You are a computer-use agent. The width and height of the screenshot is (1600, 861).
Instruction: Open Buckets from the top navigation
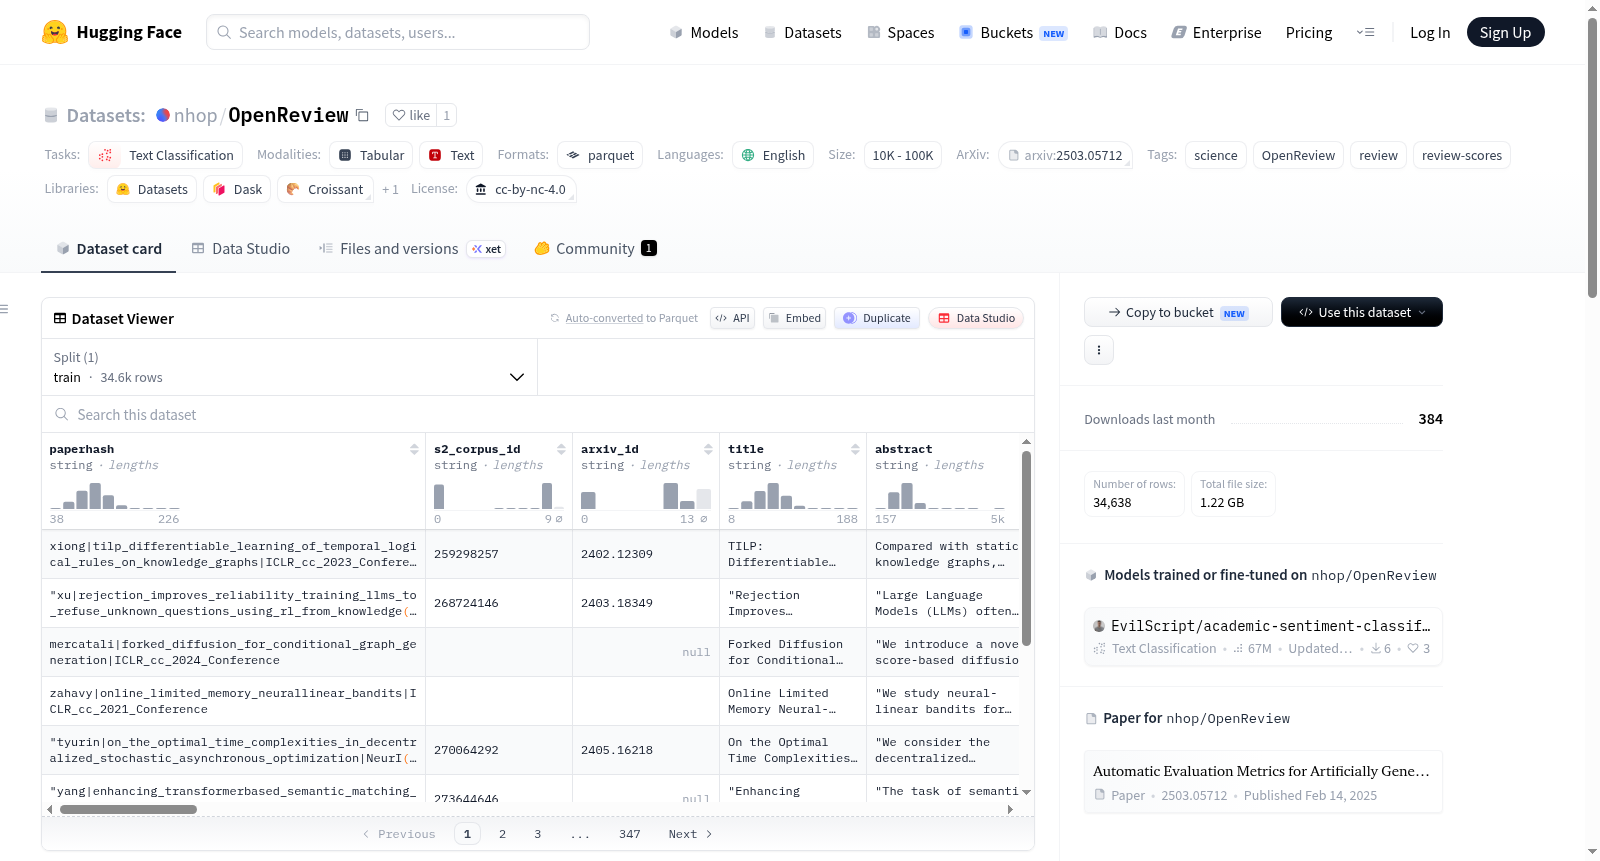tap(1012, 32)
